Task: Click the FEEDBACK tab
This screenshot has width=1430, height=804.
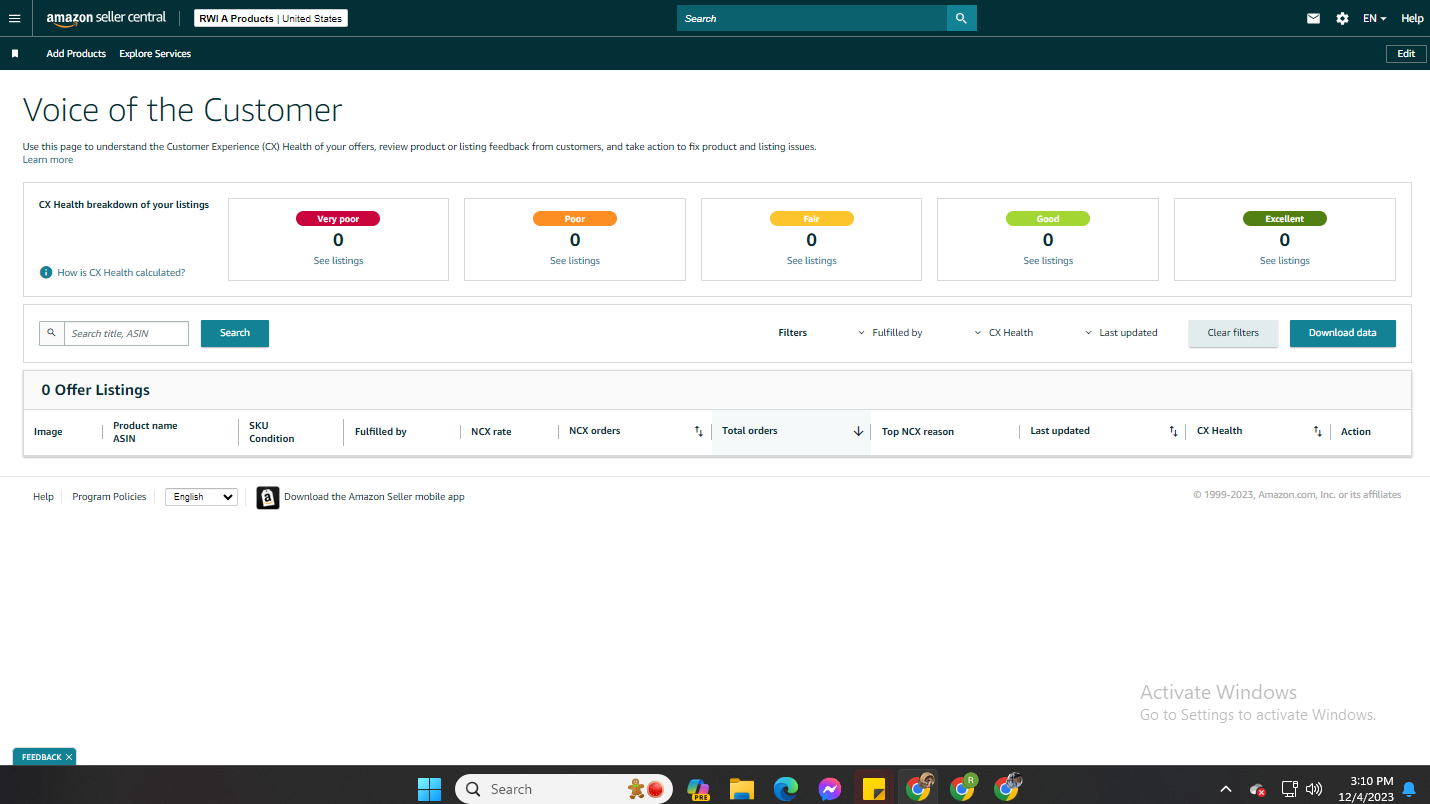Action: pos(41,757)
